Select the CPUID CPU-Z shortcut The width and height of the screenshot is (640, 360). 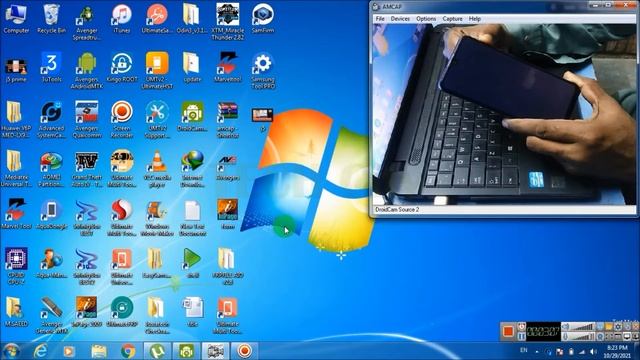coord(16,266)
